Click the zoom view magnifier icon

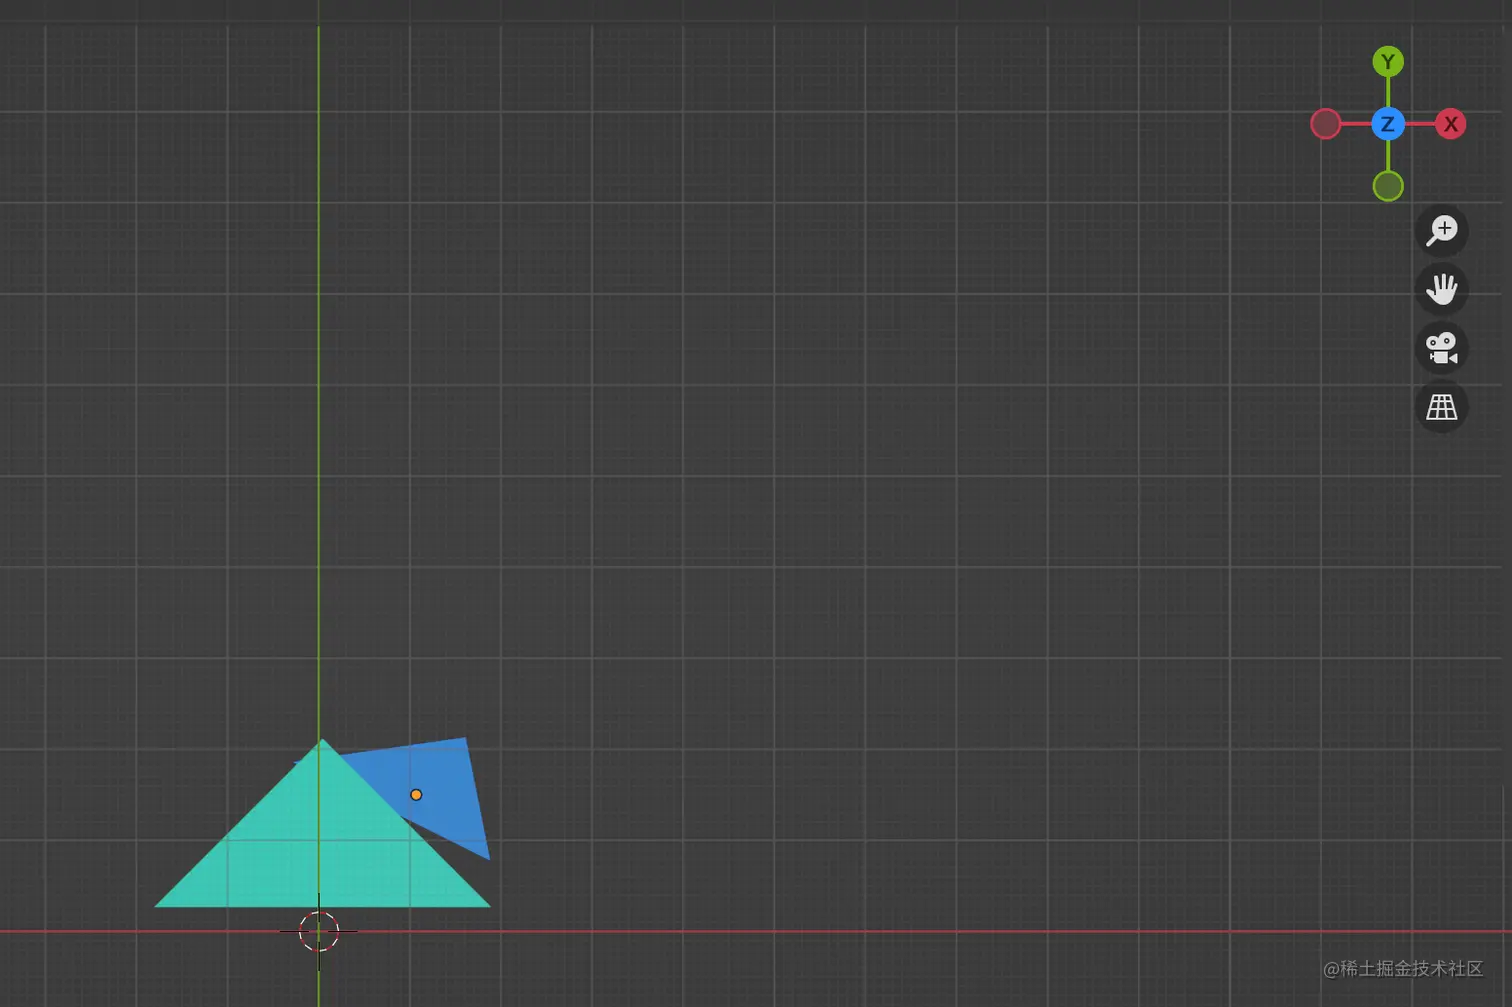1442,231
